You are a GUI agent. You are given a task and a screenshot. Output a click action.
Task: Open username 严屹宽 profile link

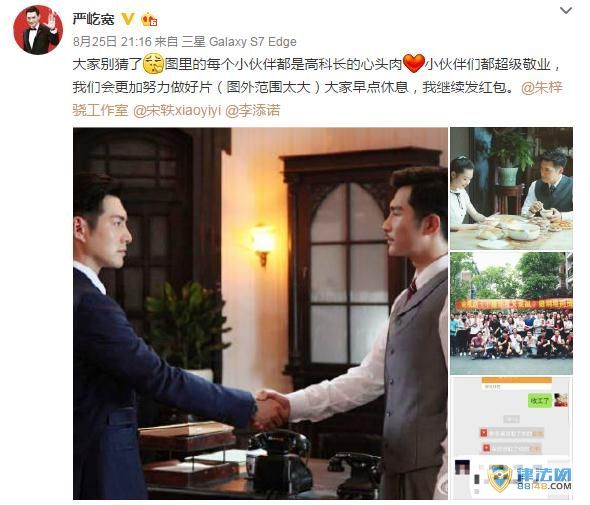point(93,18)
